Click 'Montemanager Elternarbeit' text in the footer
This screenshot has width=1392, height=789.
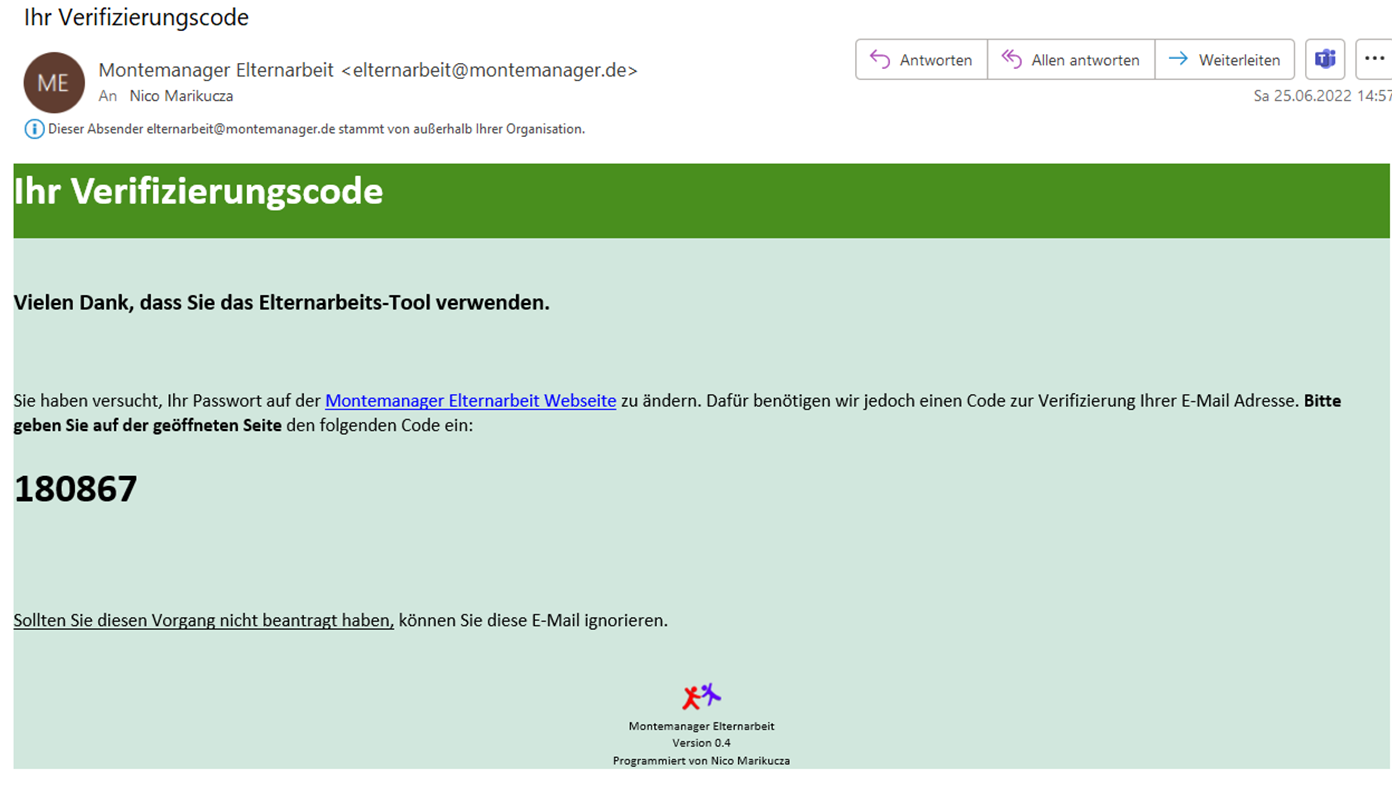701,726
